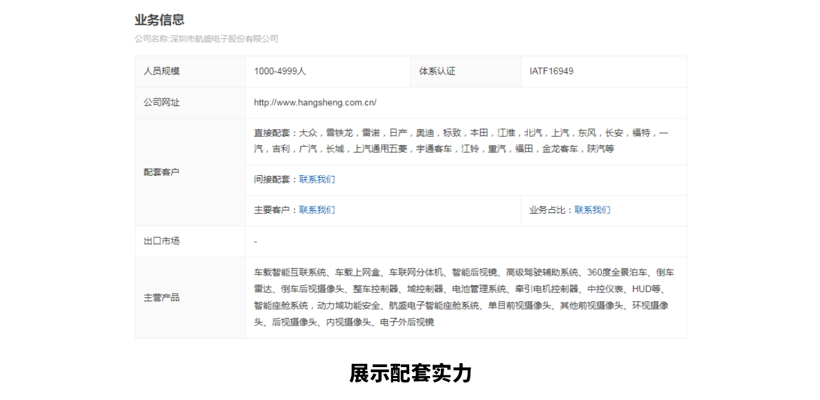Click the 配套客户 row label

pyautogui.click(x=161, y=172)
